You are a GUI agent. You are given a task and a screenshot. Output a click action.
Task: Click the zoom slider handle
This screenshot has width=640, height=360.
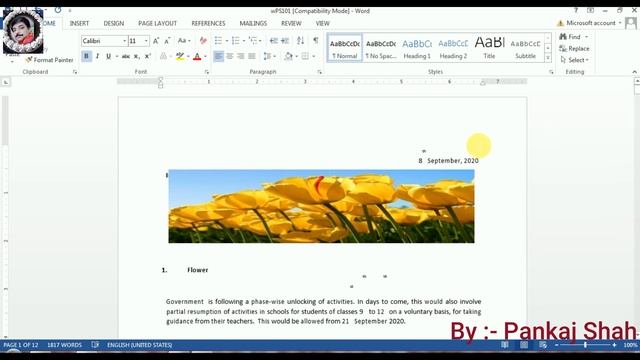[585, 345]
